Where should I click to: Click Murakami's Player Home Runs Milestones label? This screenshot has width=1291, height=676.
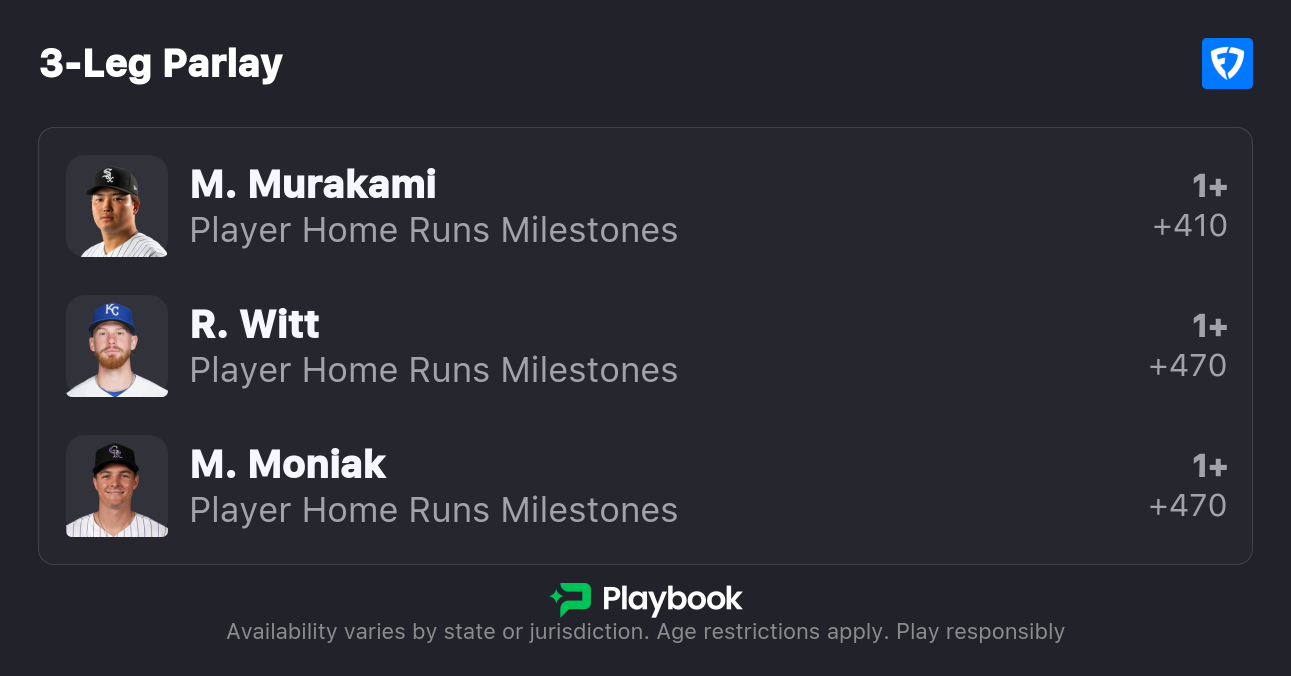click(434, 231)
